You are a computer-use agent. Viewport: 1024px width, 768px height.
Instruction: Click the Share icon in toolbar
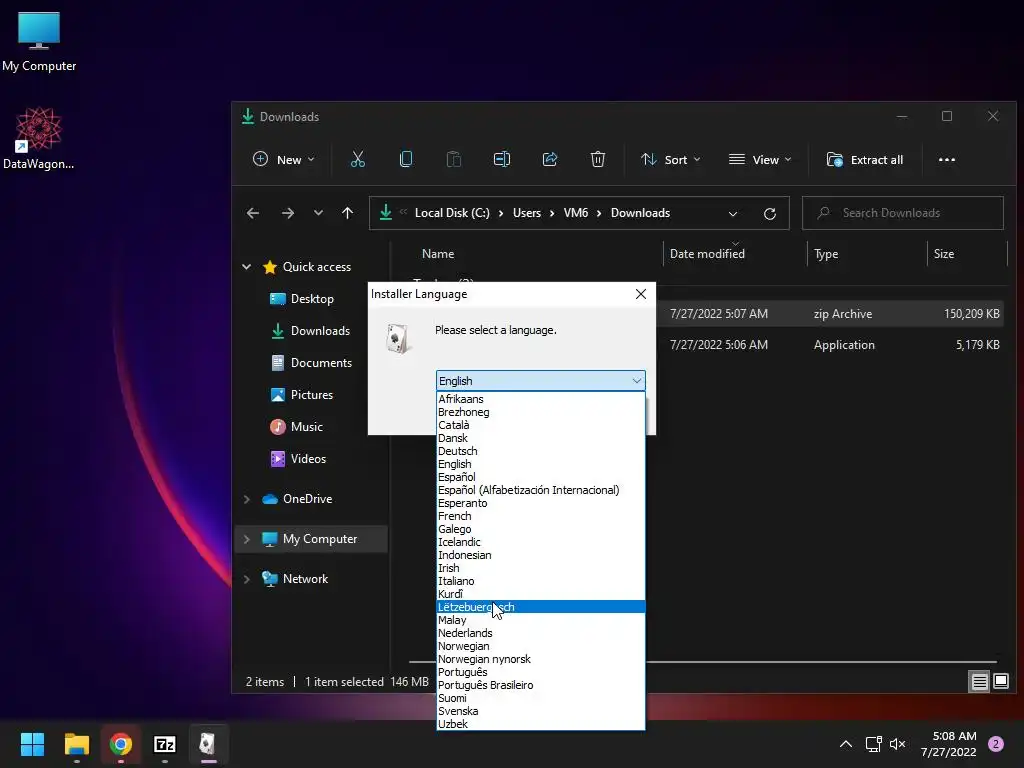[550, 159]
